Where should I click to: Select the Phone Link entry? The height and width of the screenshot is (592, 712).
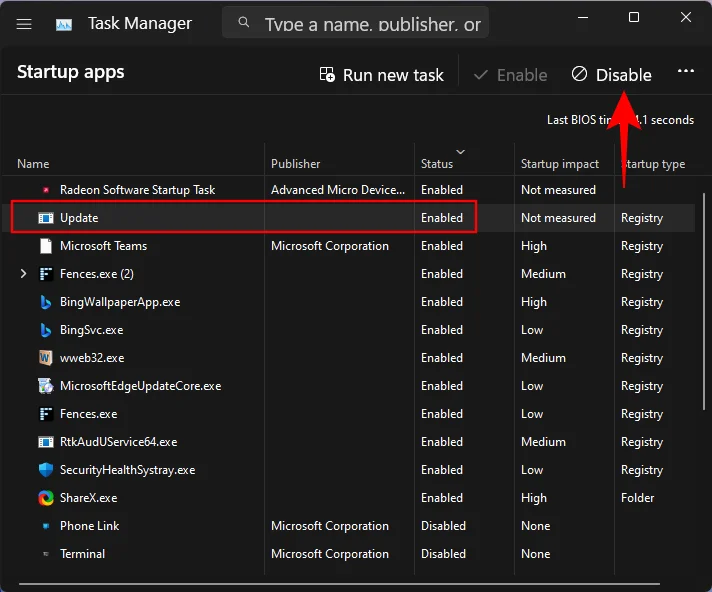click(x=348, y=526)
